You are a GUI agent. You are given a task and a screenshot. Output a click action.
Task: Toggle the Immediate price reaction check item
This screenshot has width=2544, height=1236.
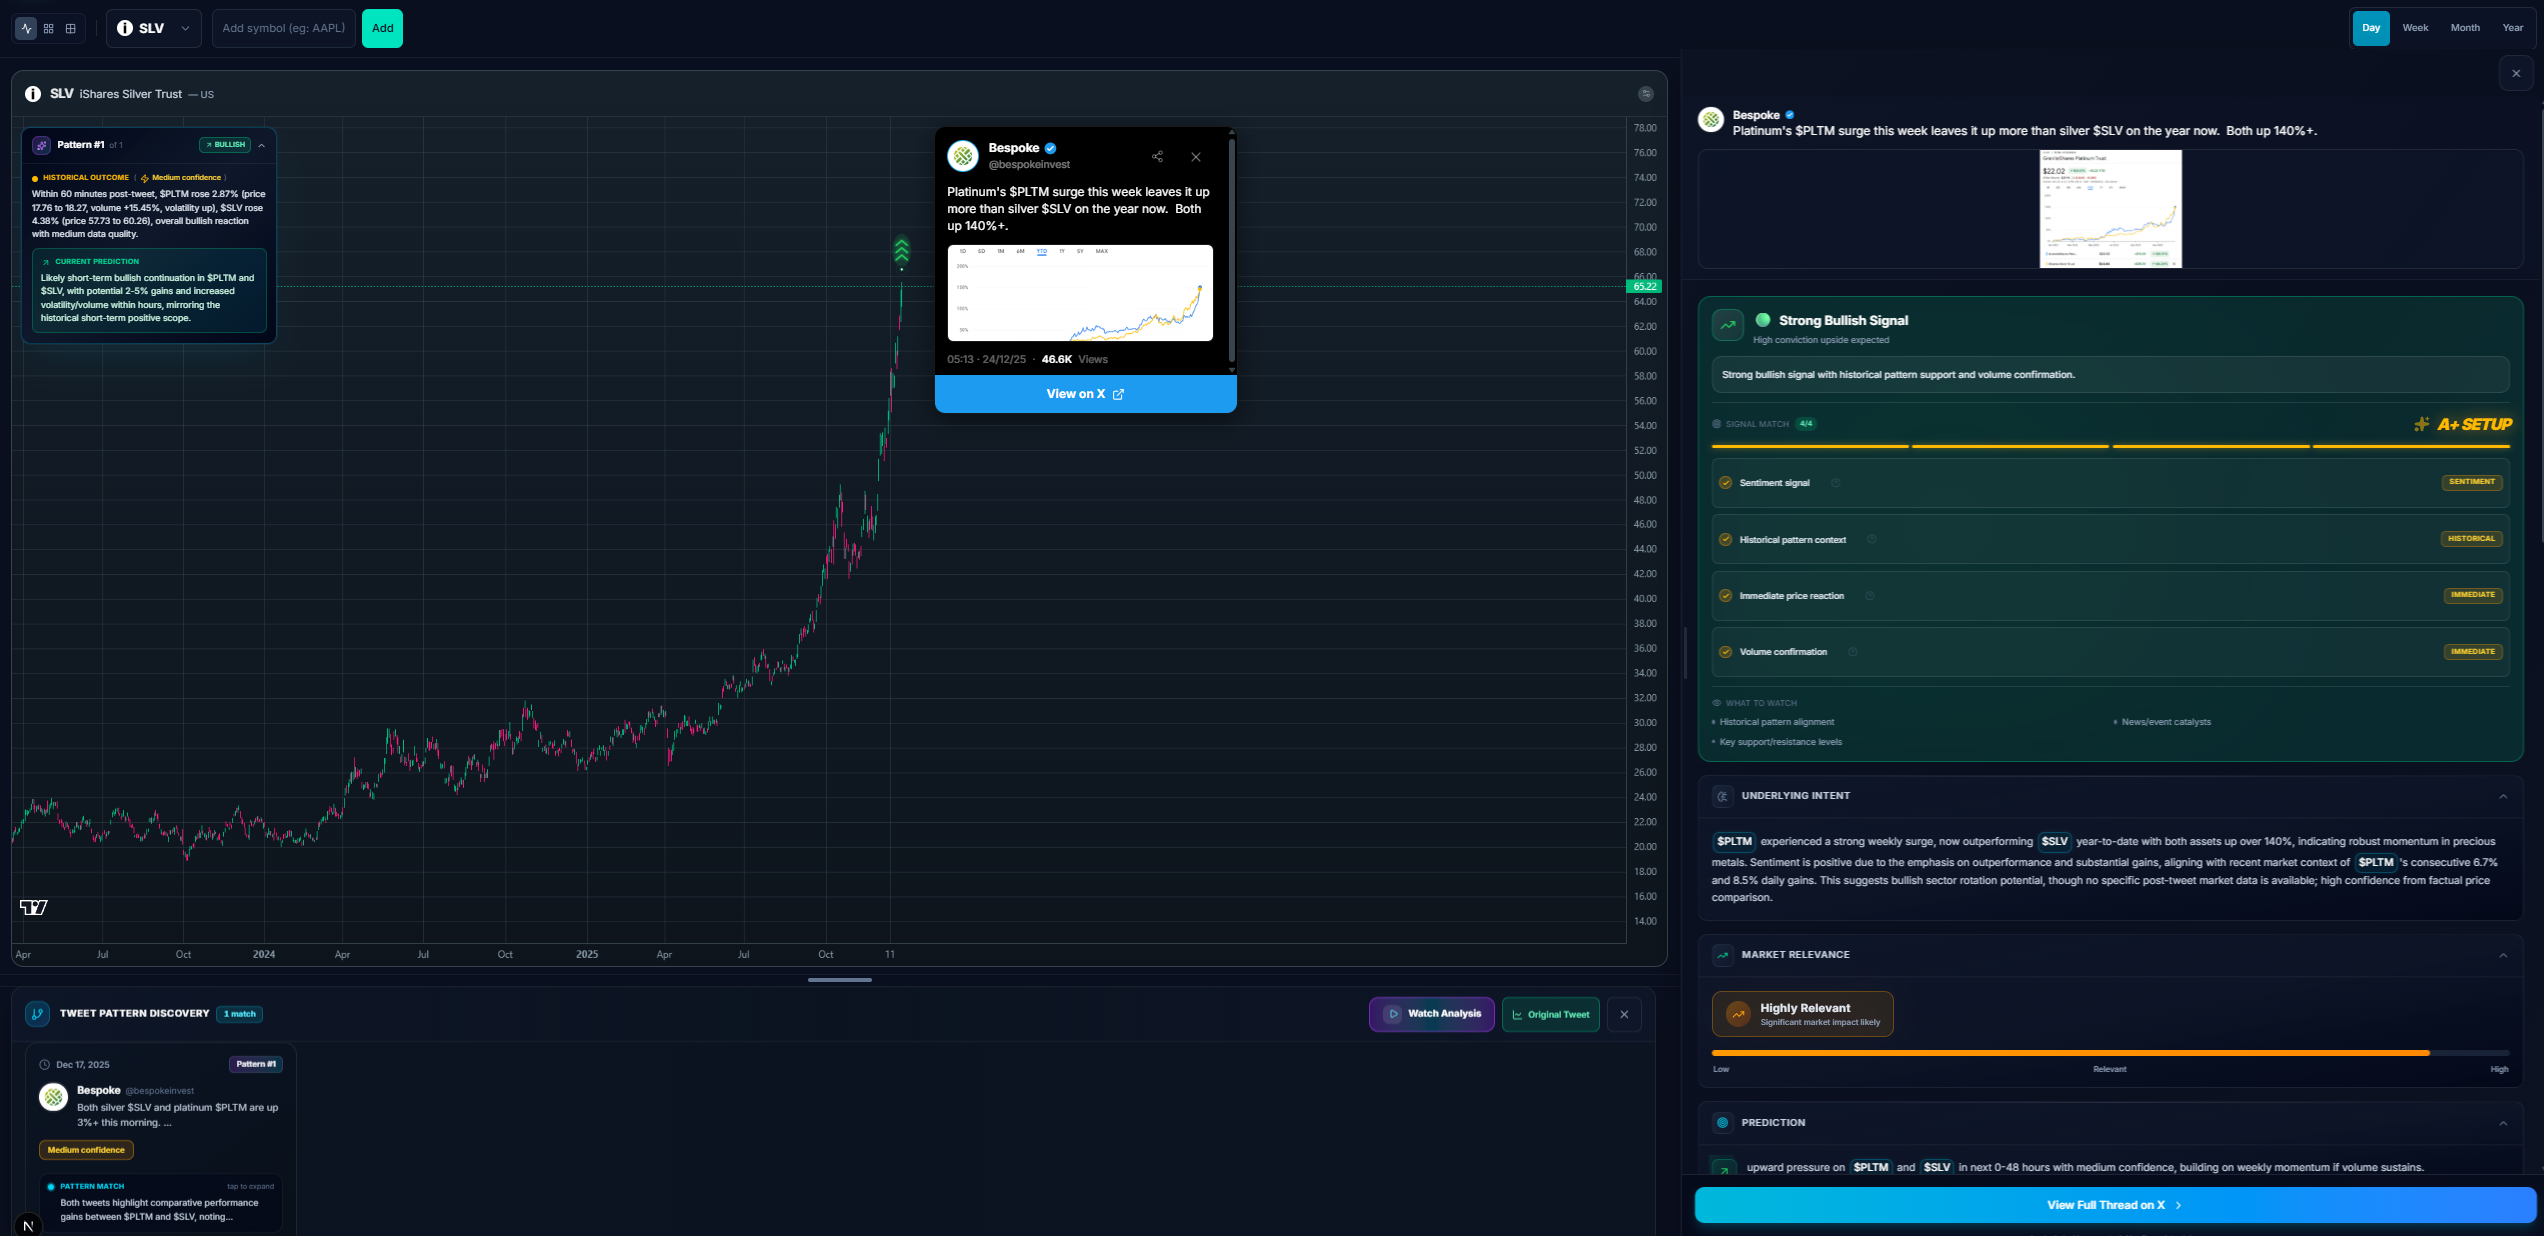(1725, 596)
